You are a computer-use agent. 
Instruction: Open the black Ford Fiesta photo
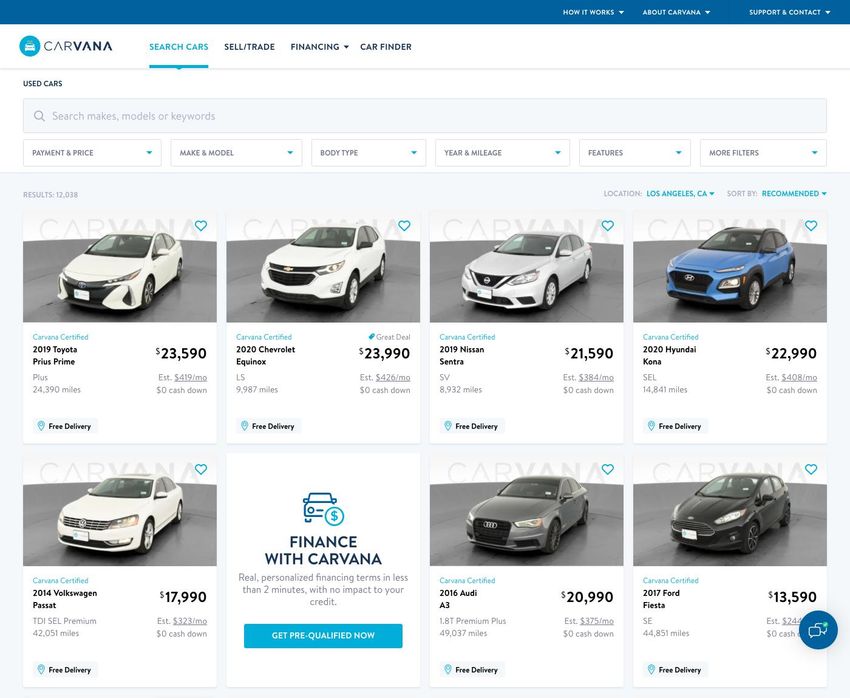click(730, 511)
